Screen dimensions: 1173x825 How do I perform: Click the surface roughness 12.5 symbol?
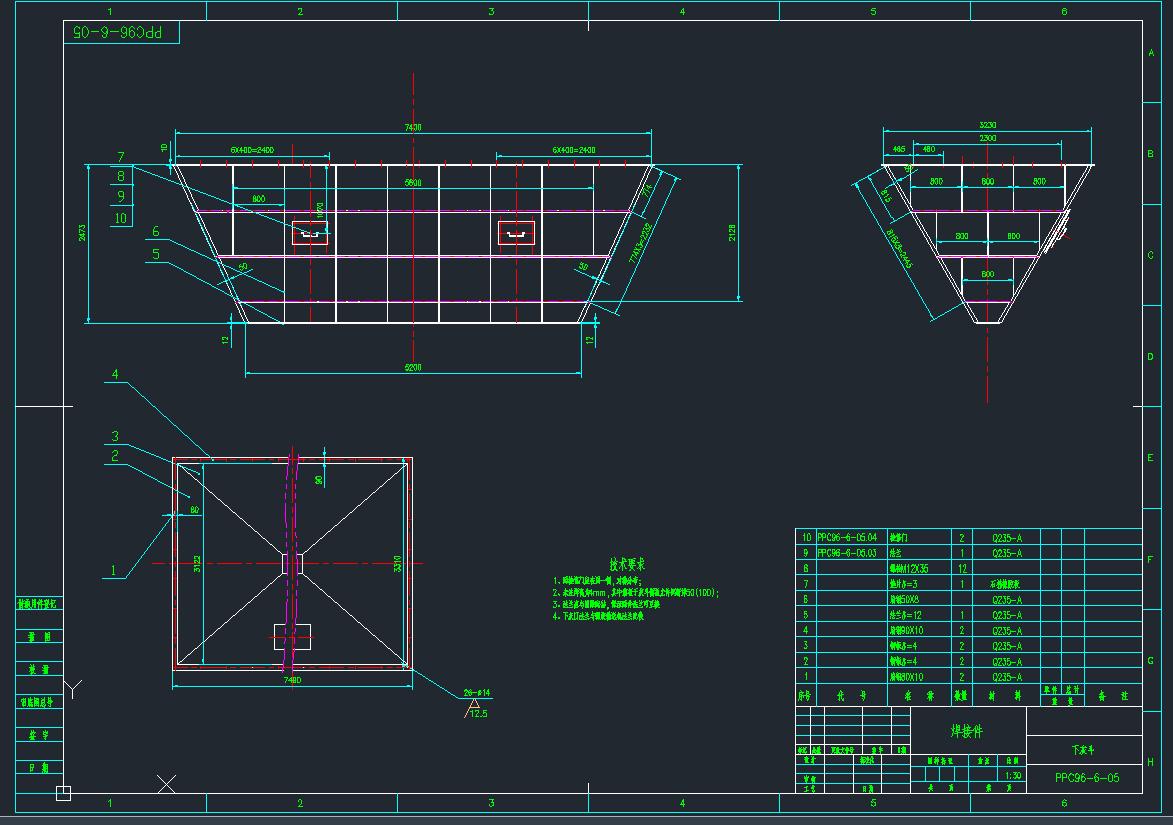point(477,711)
